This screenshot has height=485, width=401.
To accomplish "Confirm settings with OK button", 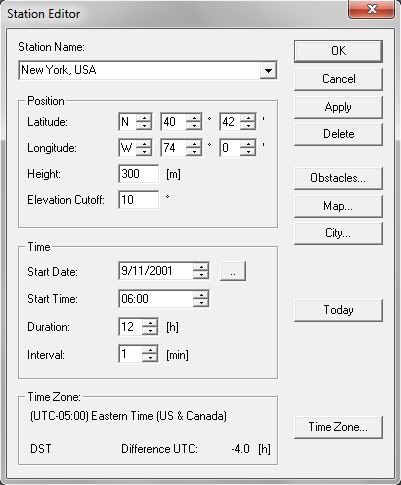I will click(338, 51).
